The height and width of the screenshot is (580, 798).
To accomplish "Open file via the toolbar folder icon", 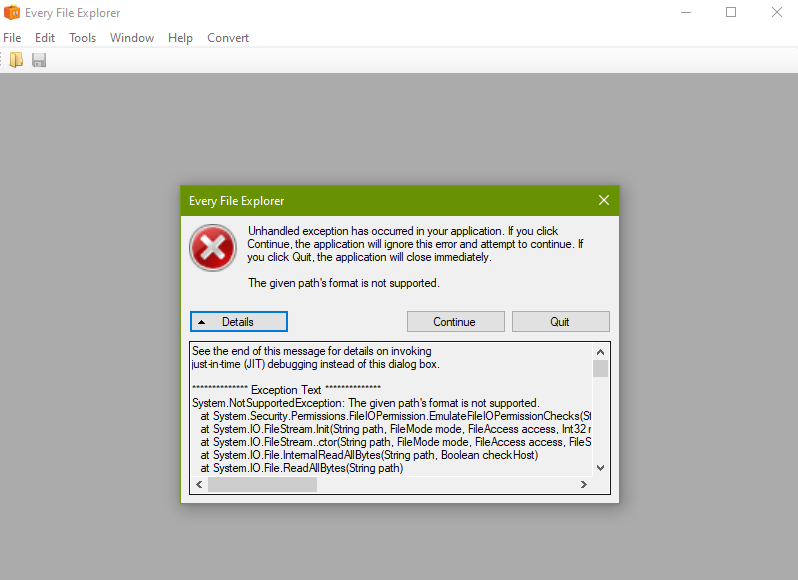I will pos(16,60).
